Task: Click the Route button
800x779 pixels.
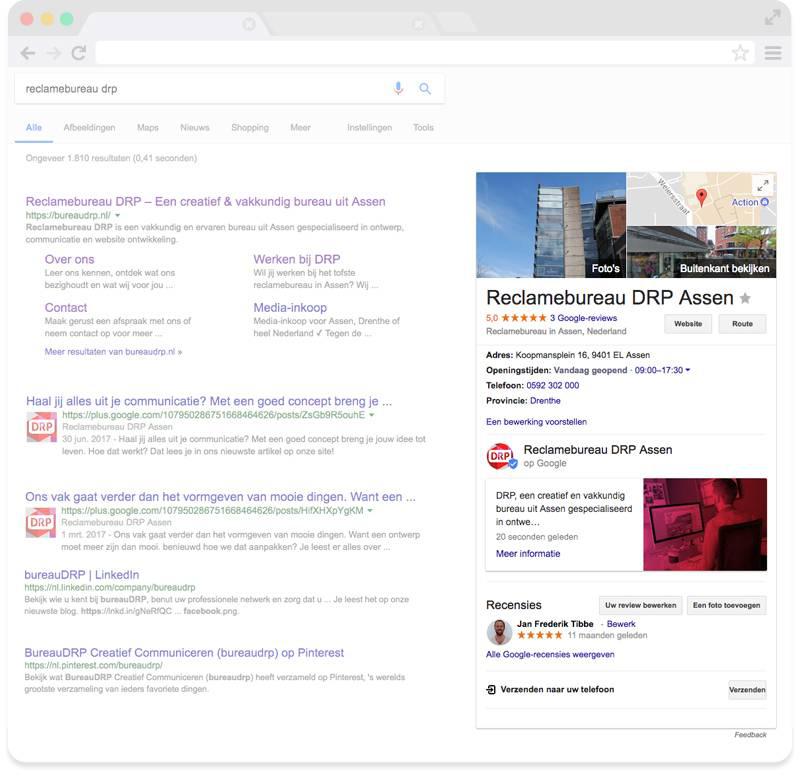Action: click(742, 324)
